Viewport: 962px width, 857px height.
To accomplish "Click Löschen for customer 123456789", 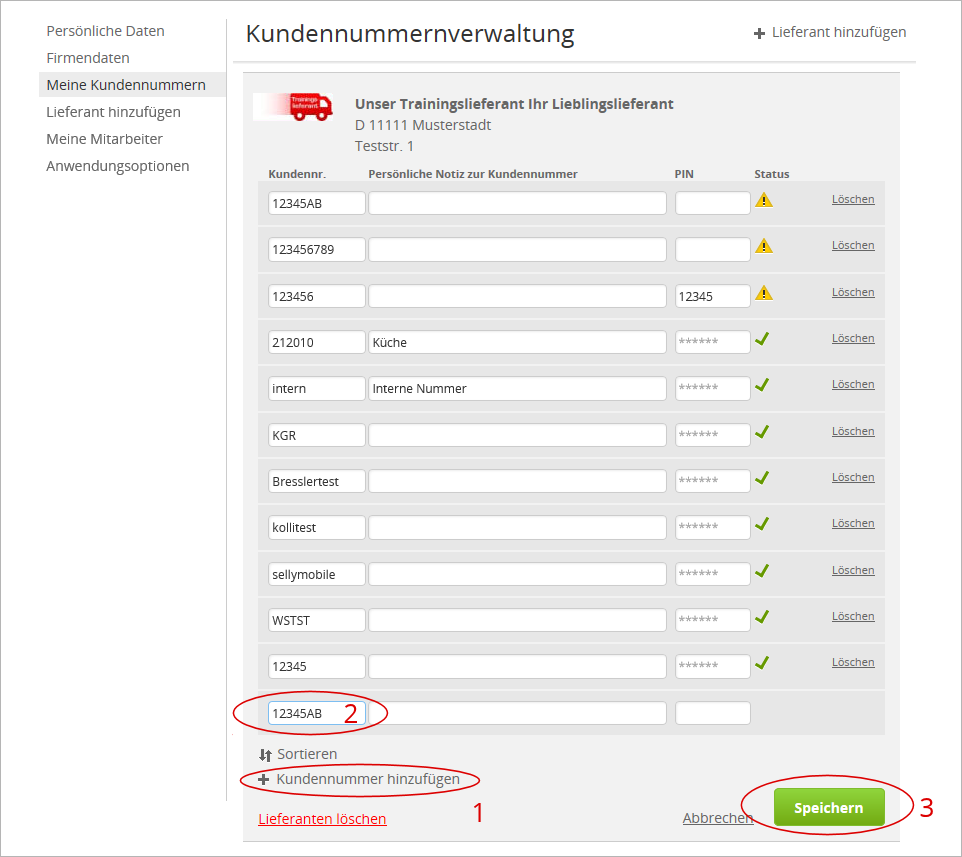I will [x=853, y=245].
